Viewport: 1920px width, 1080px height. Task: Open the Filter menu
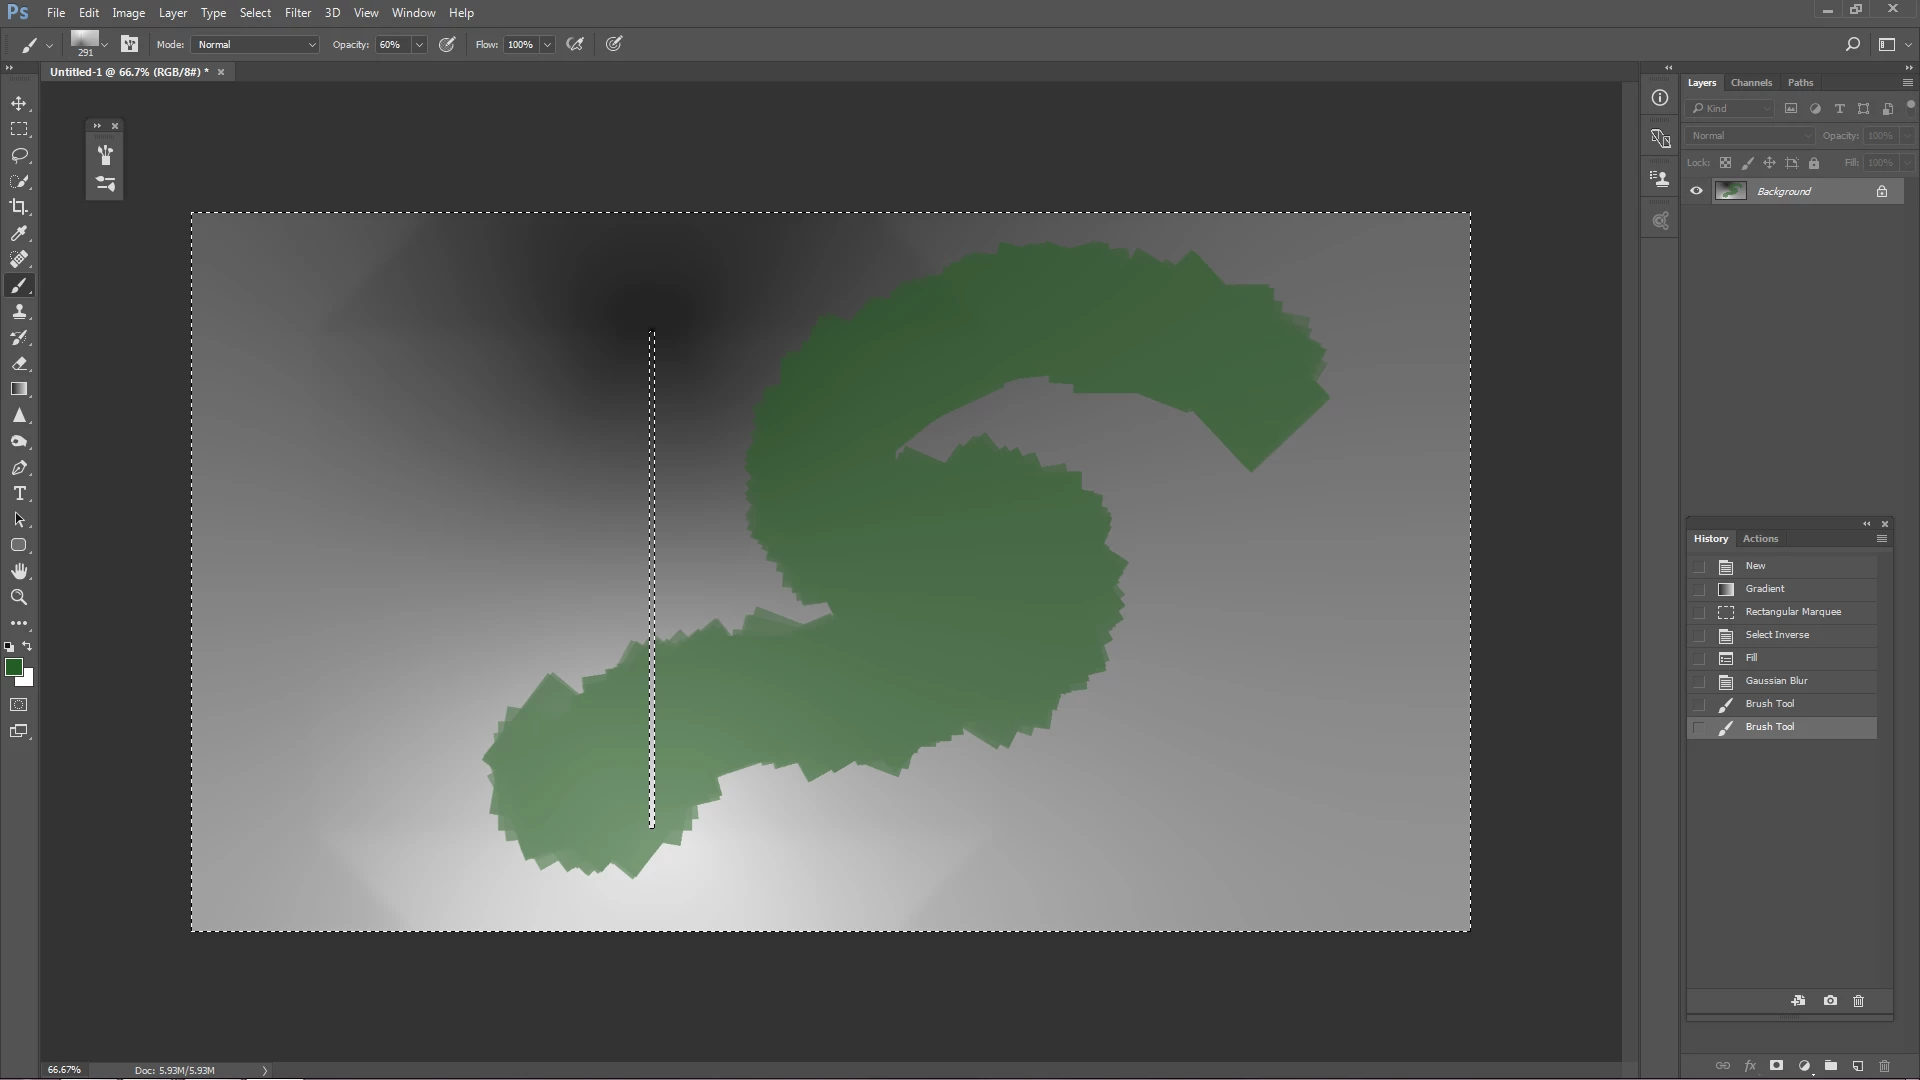(x=297, y=13)
